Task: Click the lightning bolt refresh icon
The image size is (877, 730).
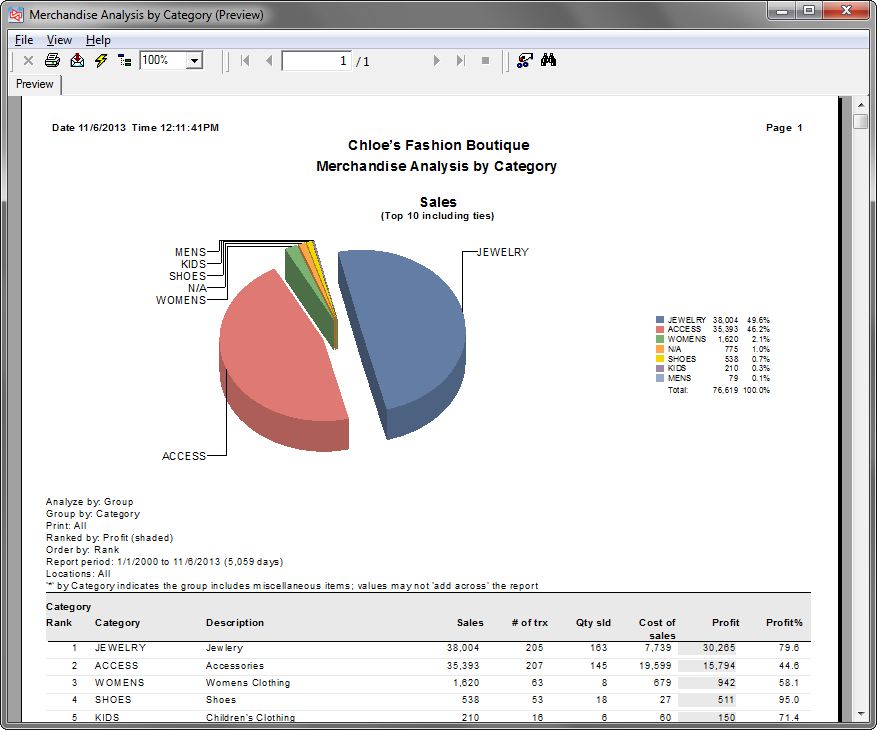Action: tap(101, 61)
